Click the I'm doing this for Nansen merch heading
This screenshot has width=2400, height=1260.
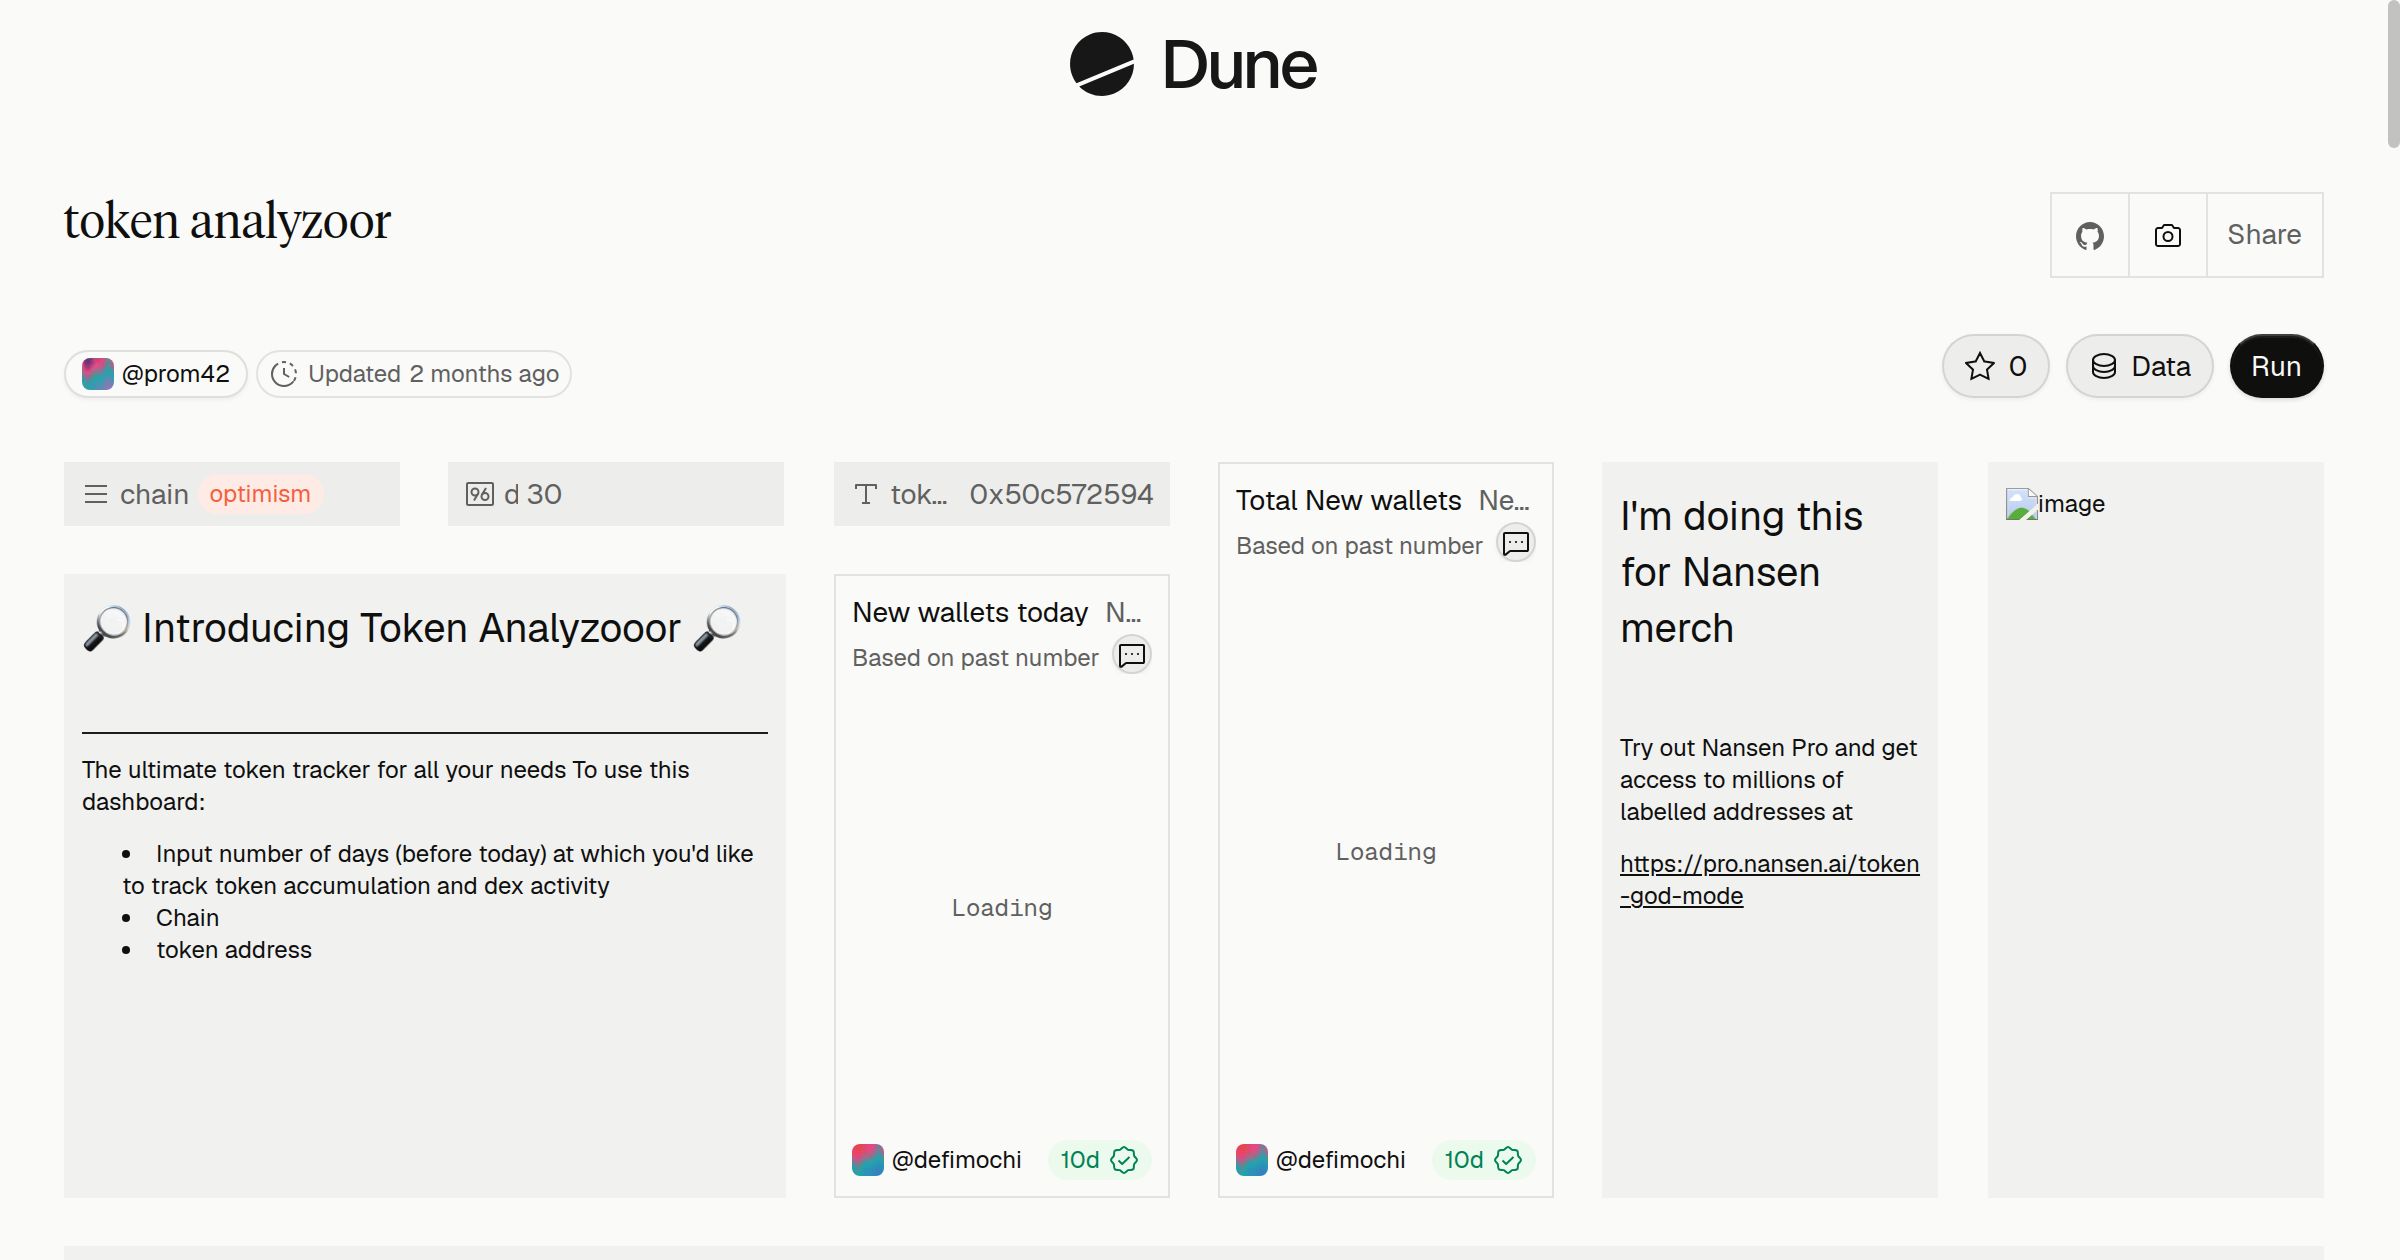[x=1741, y=572]
